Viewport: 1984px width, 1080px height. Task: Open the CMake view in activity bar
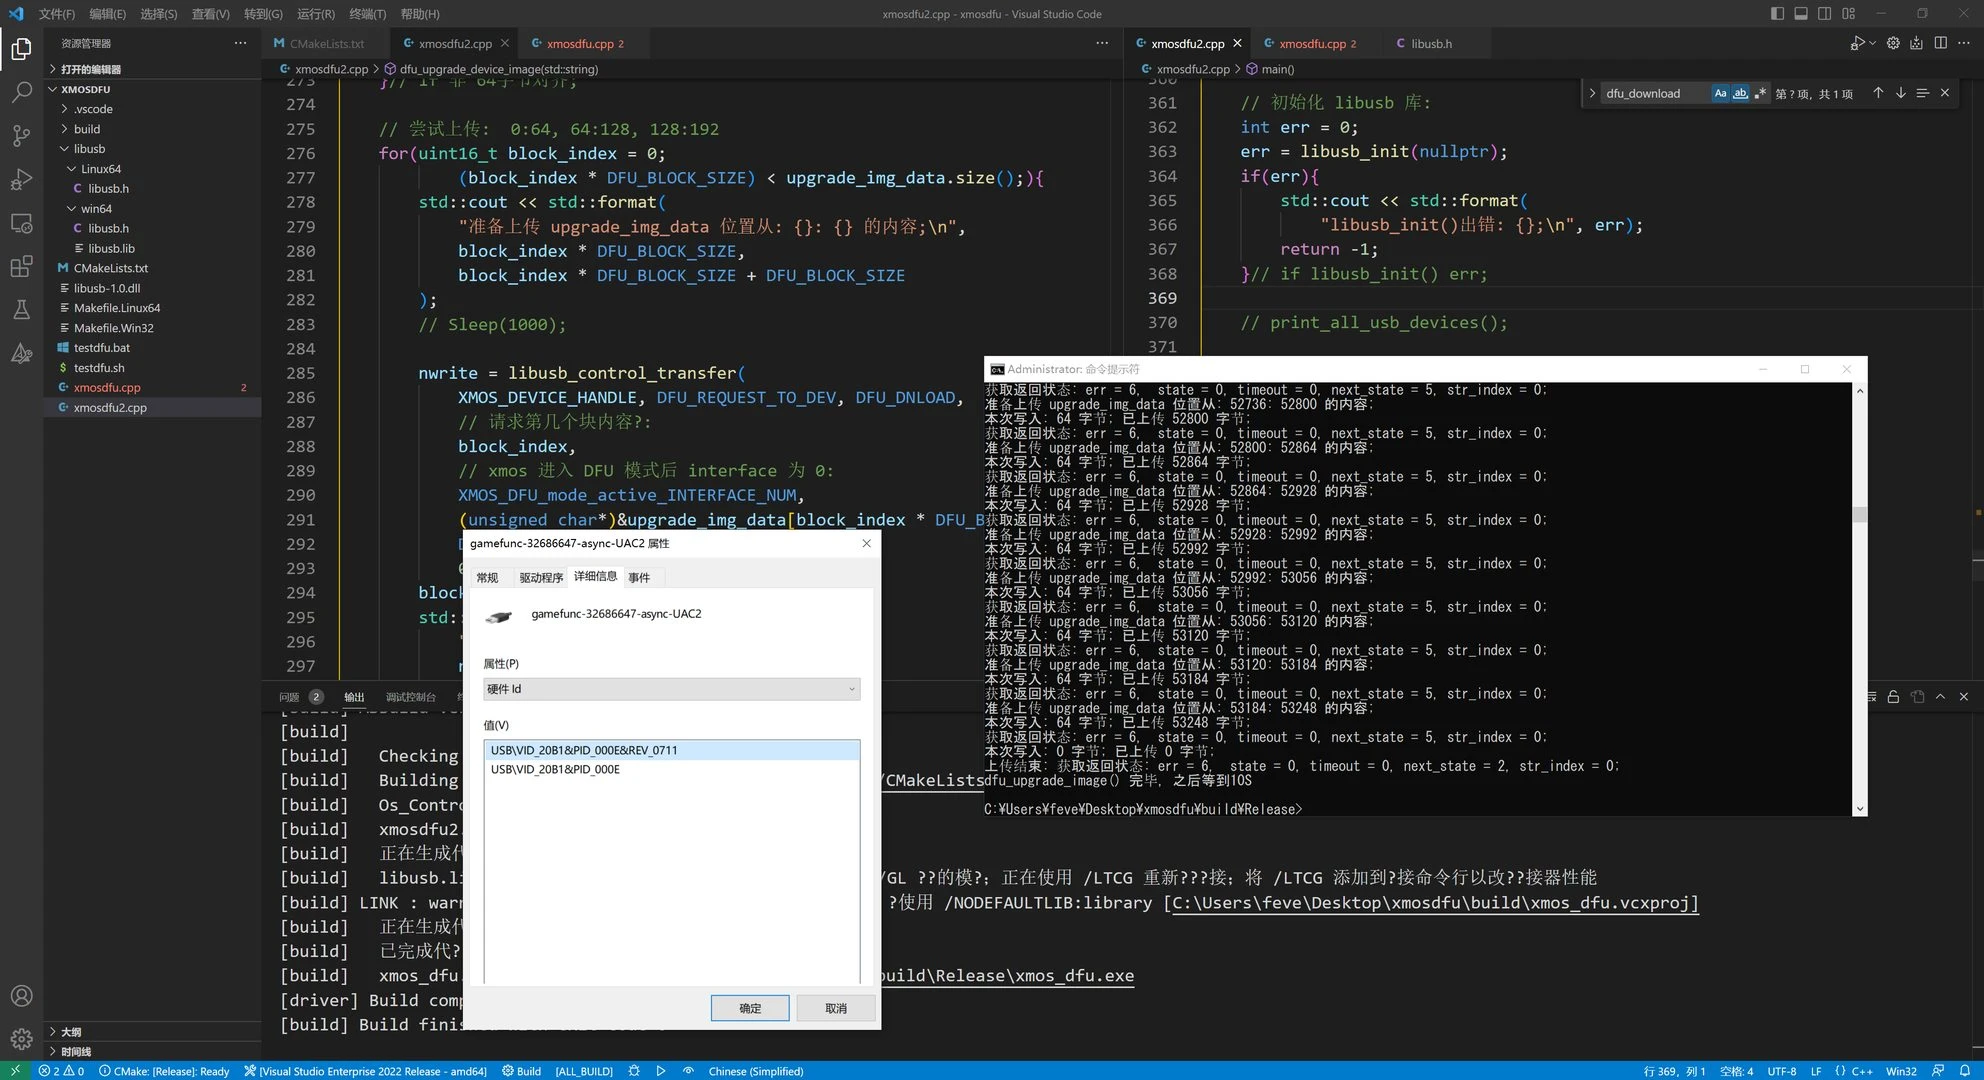point(21,353)
